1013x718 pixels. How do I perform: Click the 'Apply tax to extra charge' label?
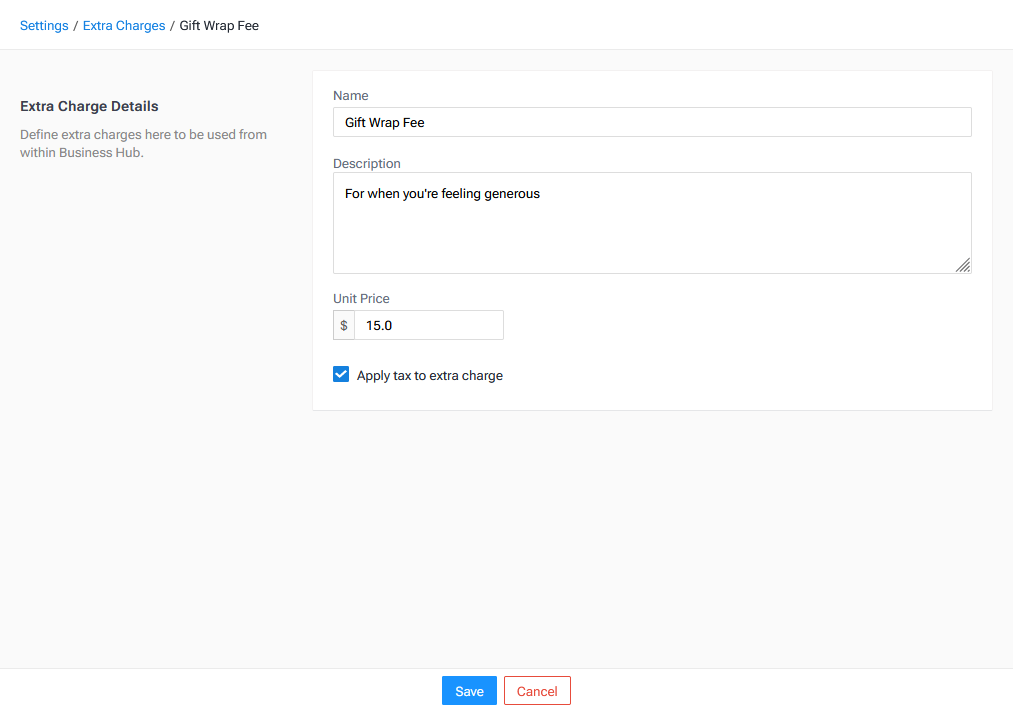click(x=429, y=376)
